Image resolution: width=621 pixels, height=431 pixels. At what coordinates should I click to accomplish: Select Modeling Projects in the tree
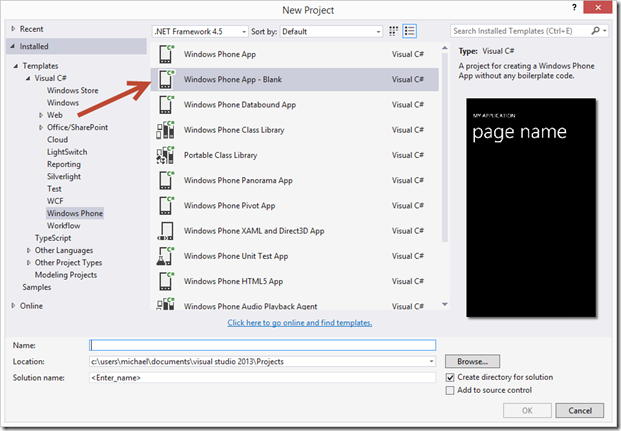pyautogui.click(x=66, y=275)
